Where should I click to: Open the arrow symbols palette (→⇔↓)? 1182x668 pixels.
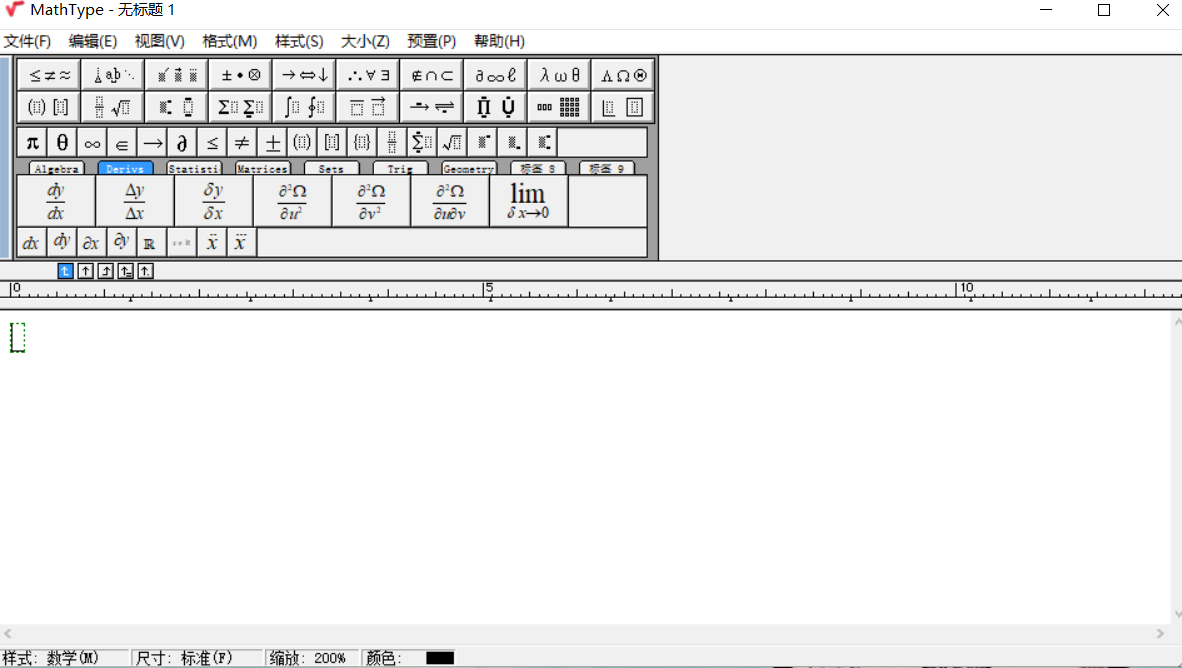(x=305, y=75)
